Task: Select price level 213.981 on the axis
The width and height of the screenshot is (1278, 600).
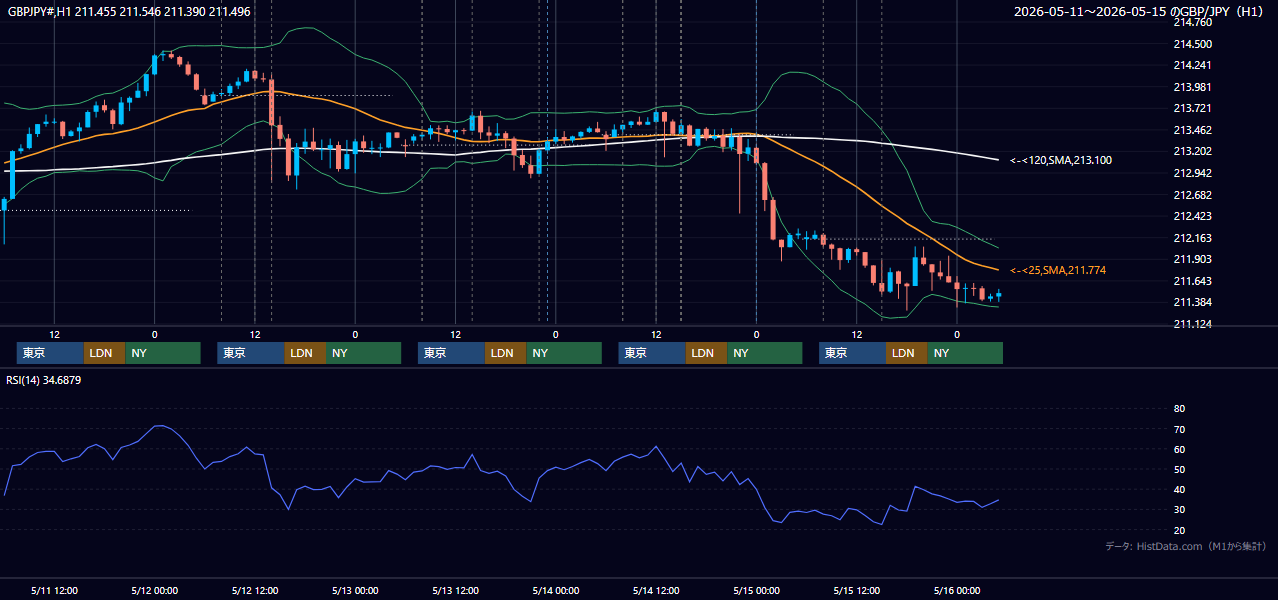Action: pos(1193,87)
